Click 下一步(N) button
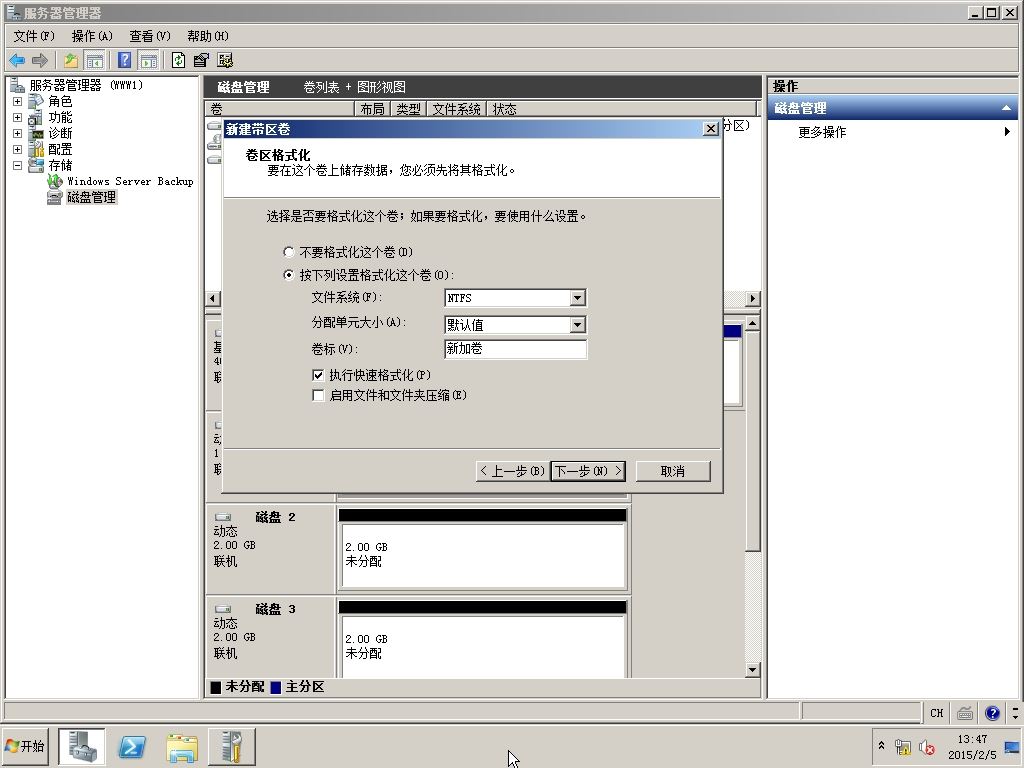Screen dimensions: 1024x768 588,471
